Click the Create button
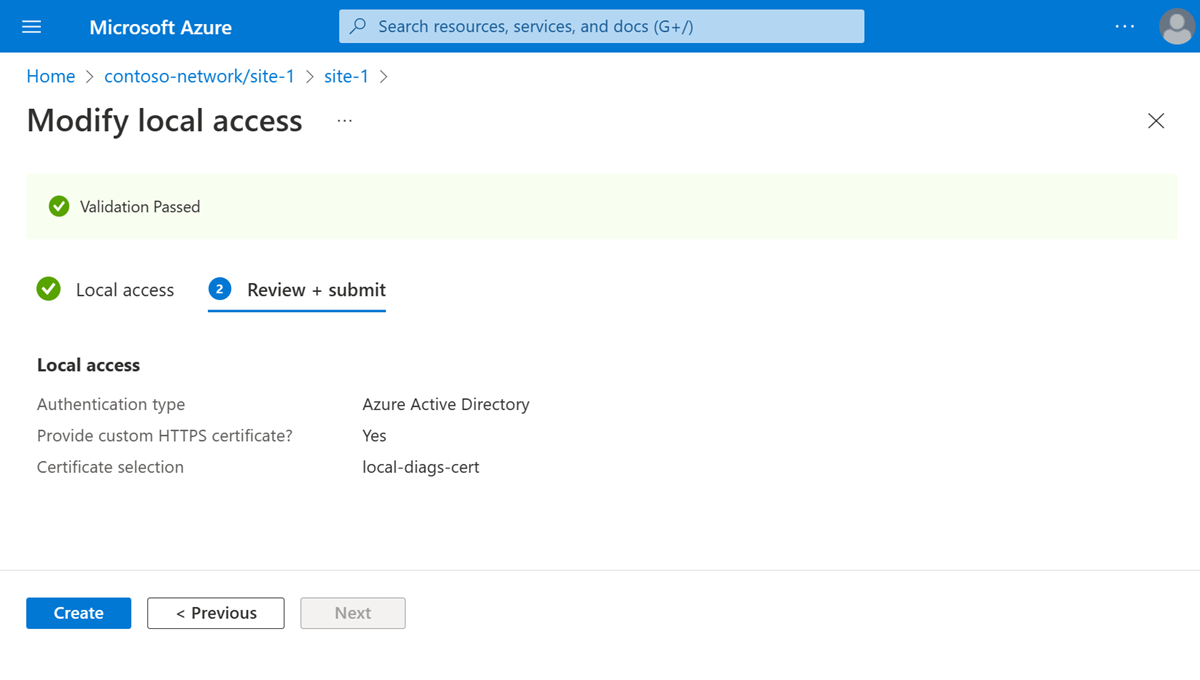 coord(78,613)
